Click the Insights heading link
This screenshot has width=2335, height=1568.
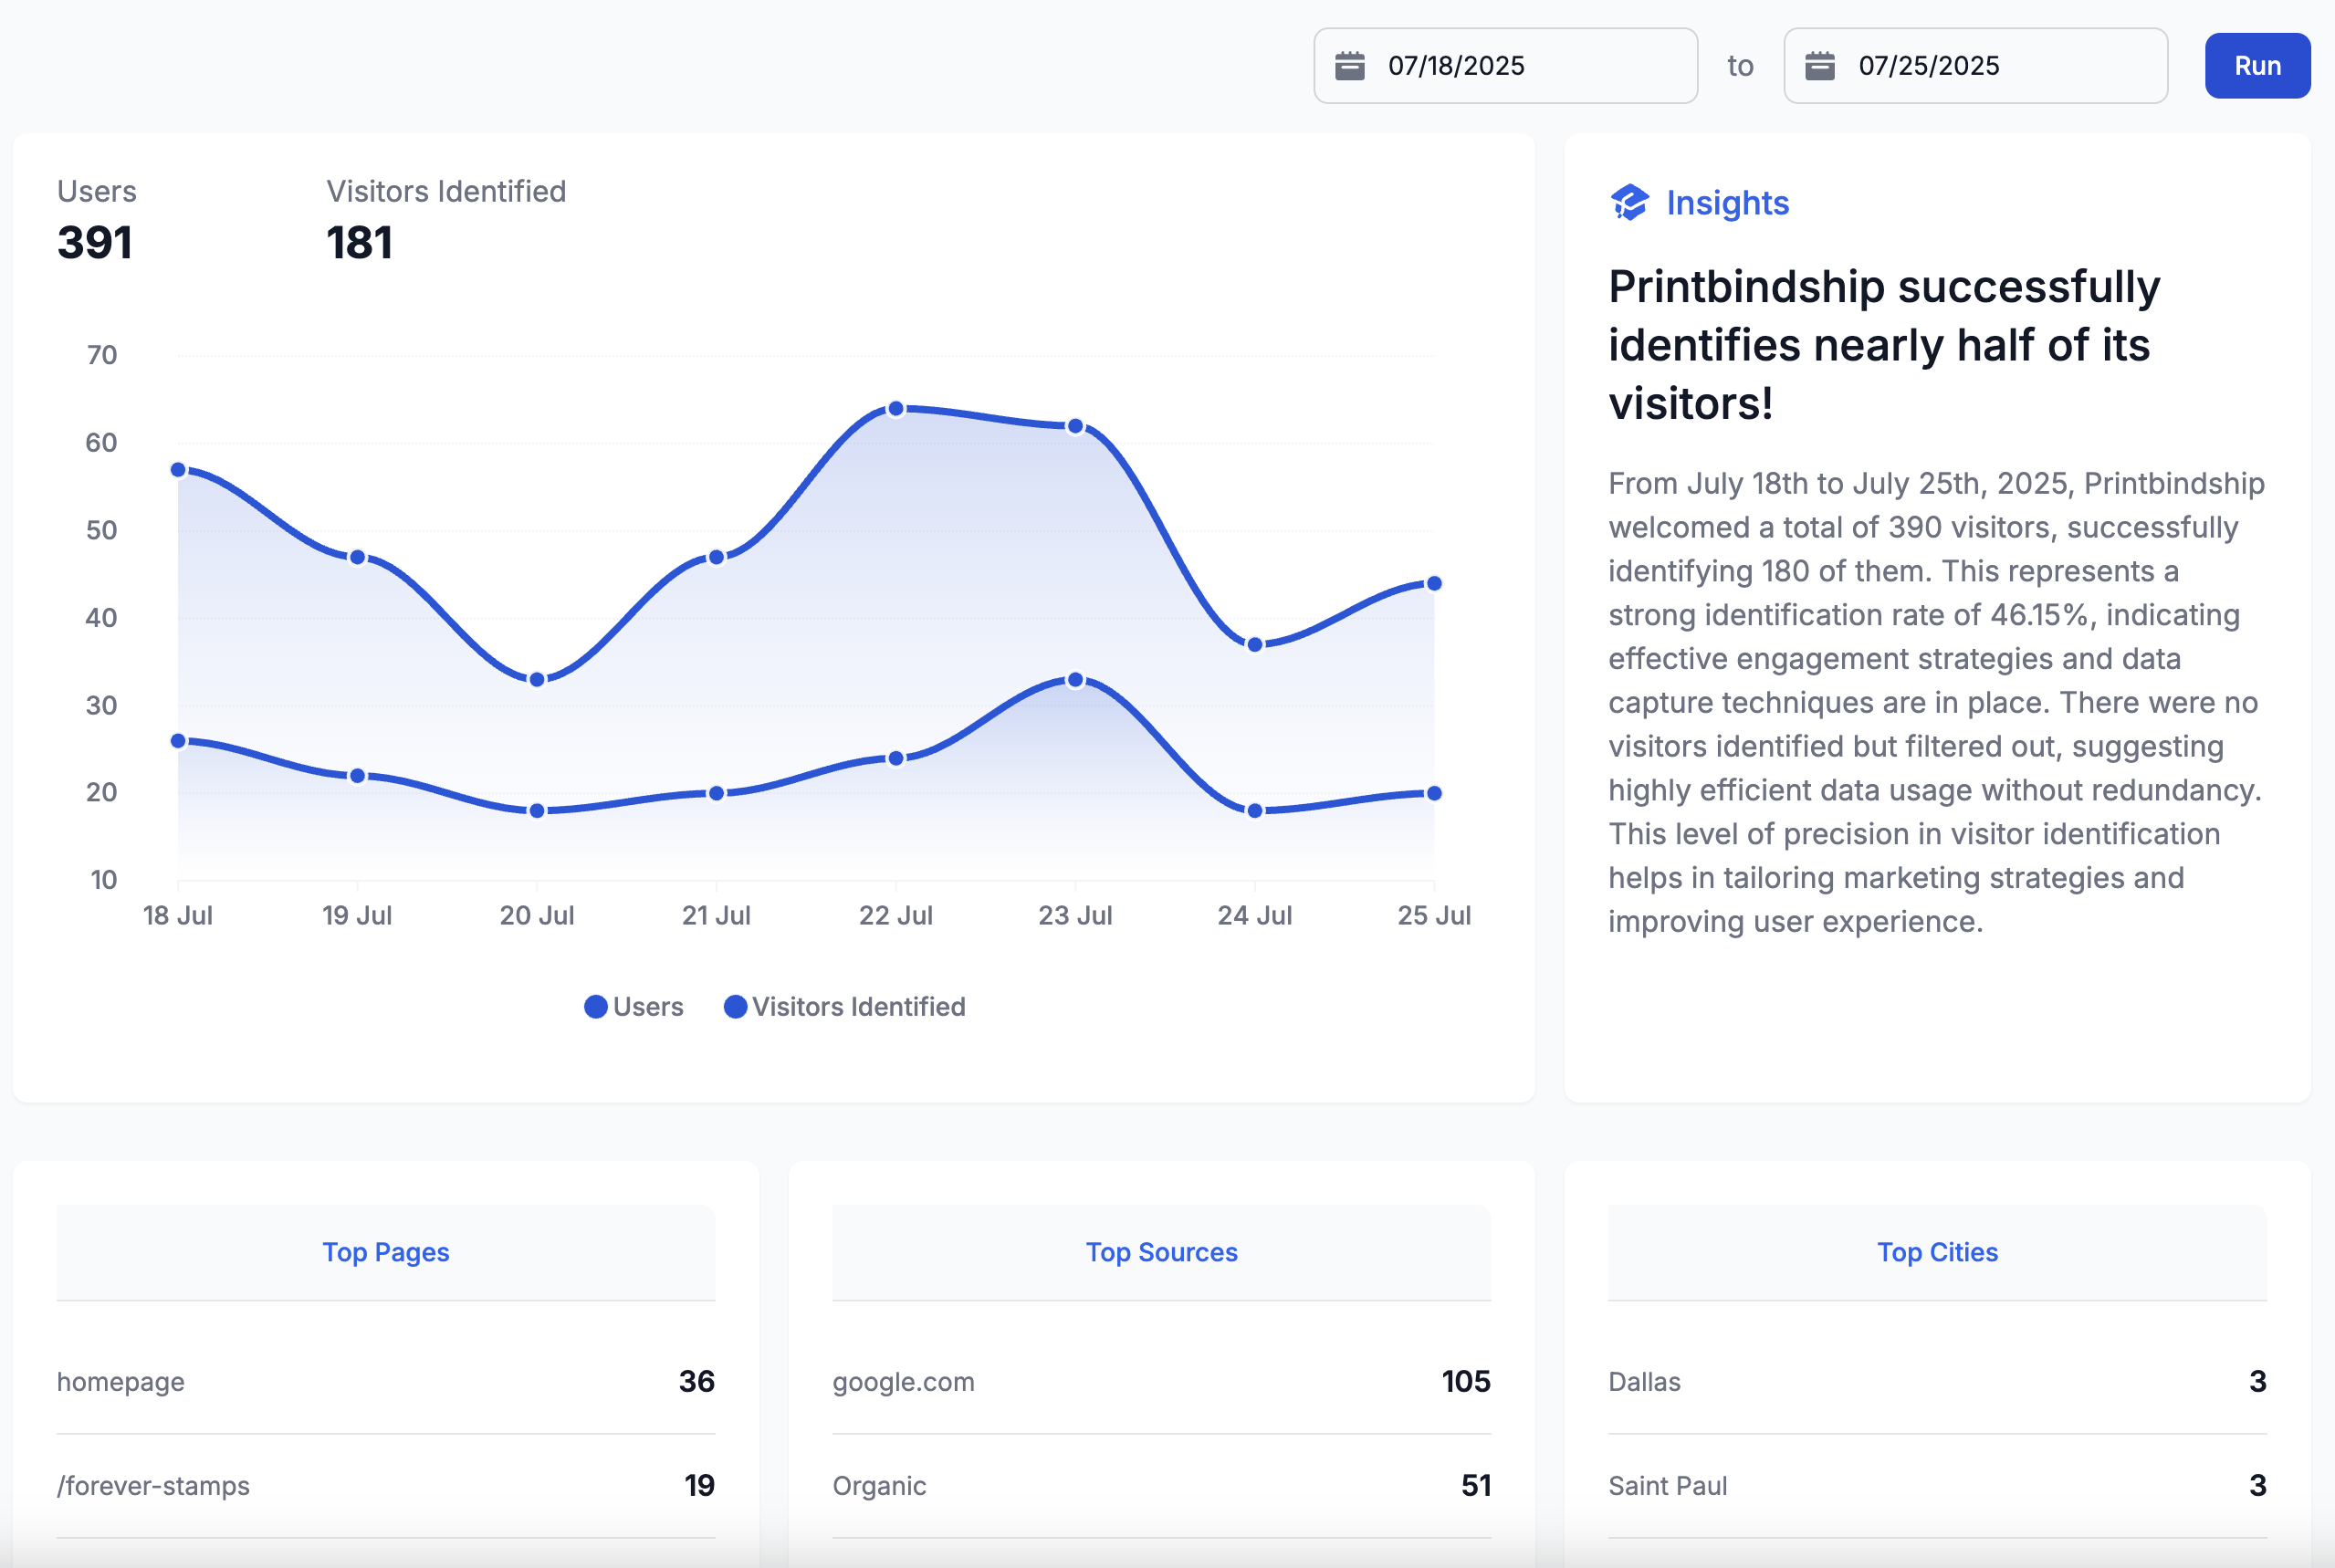[1727, 203]
